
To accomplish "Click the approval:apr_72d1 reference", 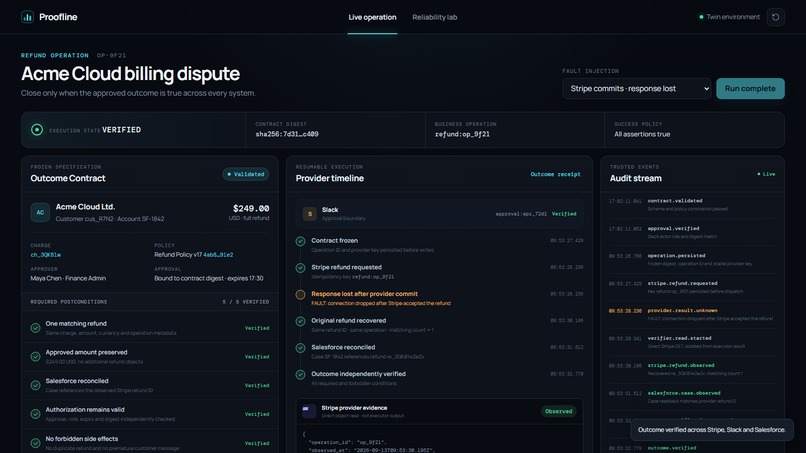I will coord(521,214).
